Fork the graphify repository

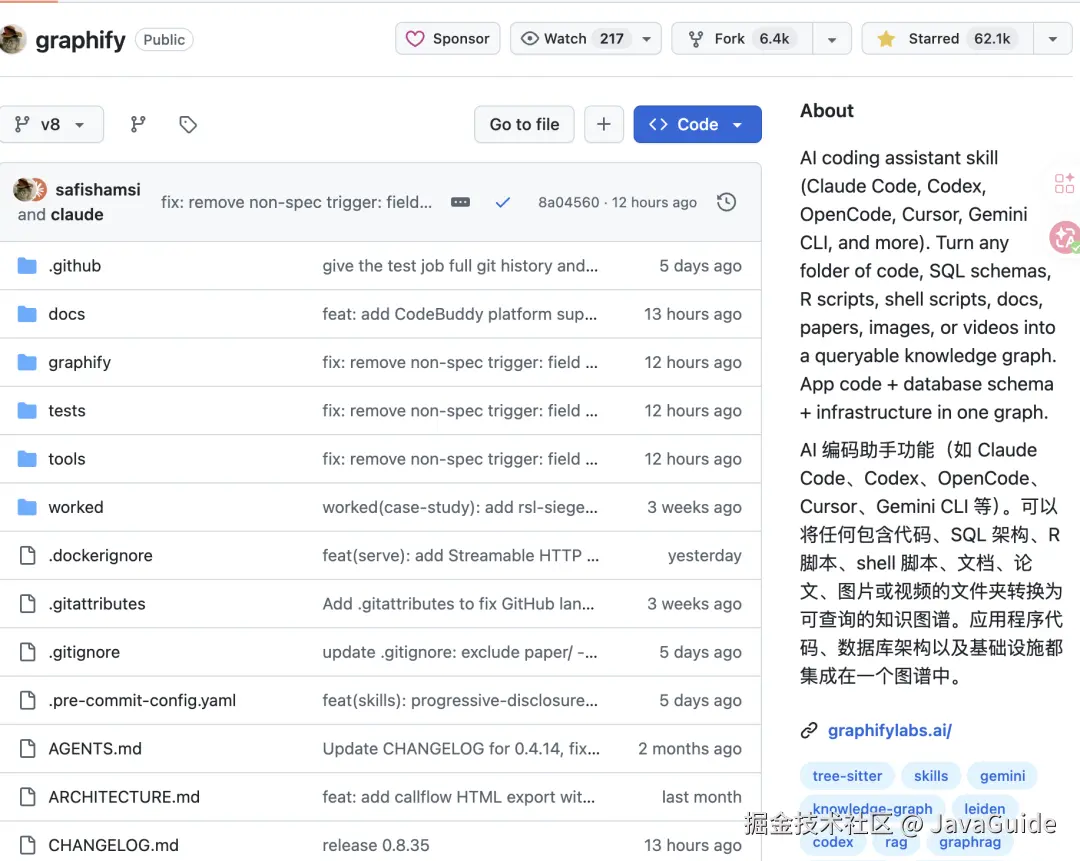point(742,39)
